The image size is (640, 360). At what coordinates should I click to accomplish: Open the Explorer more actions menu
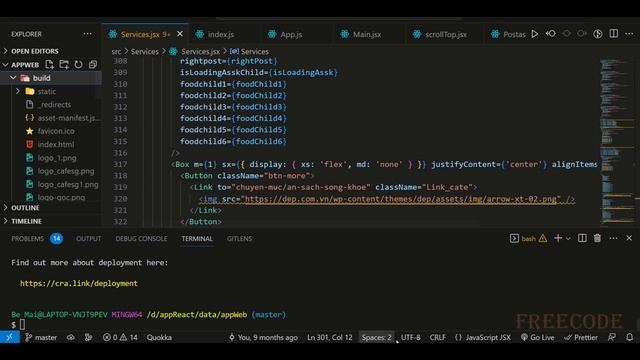pos(87,34)
